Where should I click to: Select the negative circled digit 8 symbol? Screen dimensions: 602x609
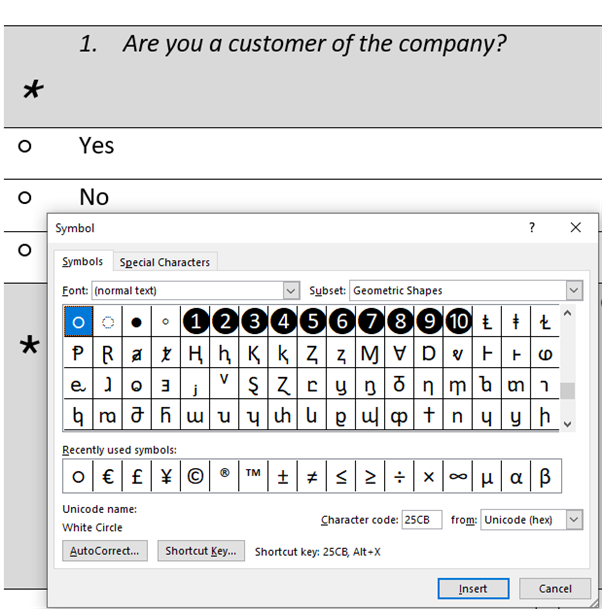tap(400, 322)
